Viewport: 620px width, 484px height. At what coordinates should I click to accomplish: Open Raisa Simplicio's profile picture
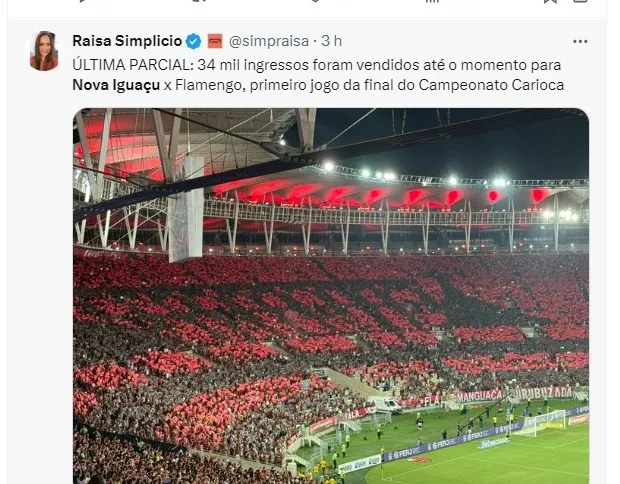point(43,51)
